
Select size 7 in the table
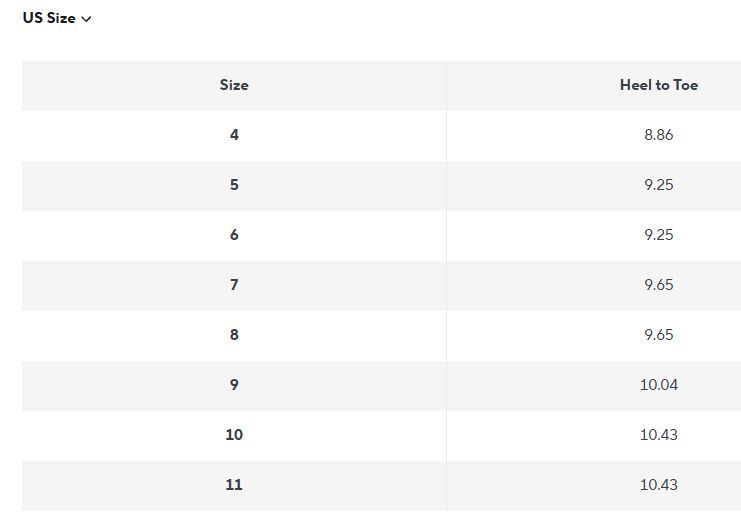[x=234, y=285]
